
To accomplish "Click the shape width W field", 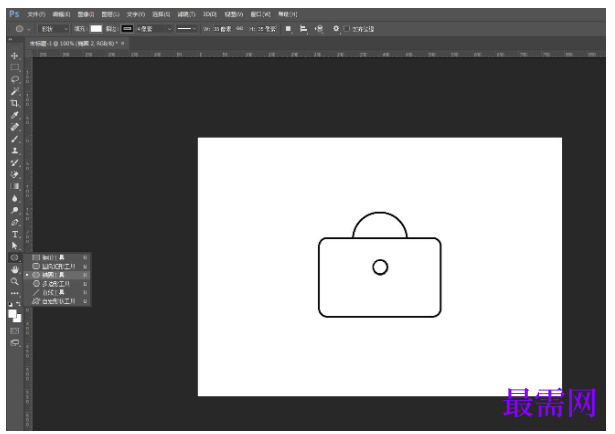I will click(x=222, y=29).
